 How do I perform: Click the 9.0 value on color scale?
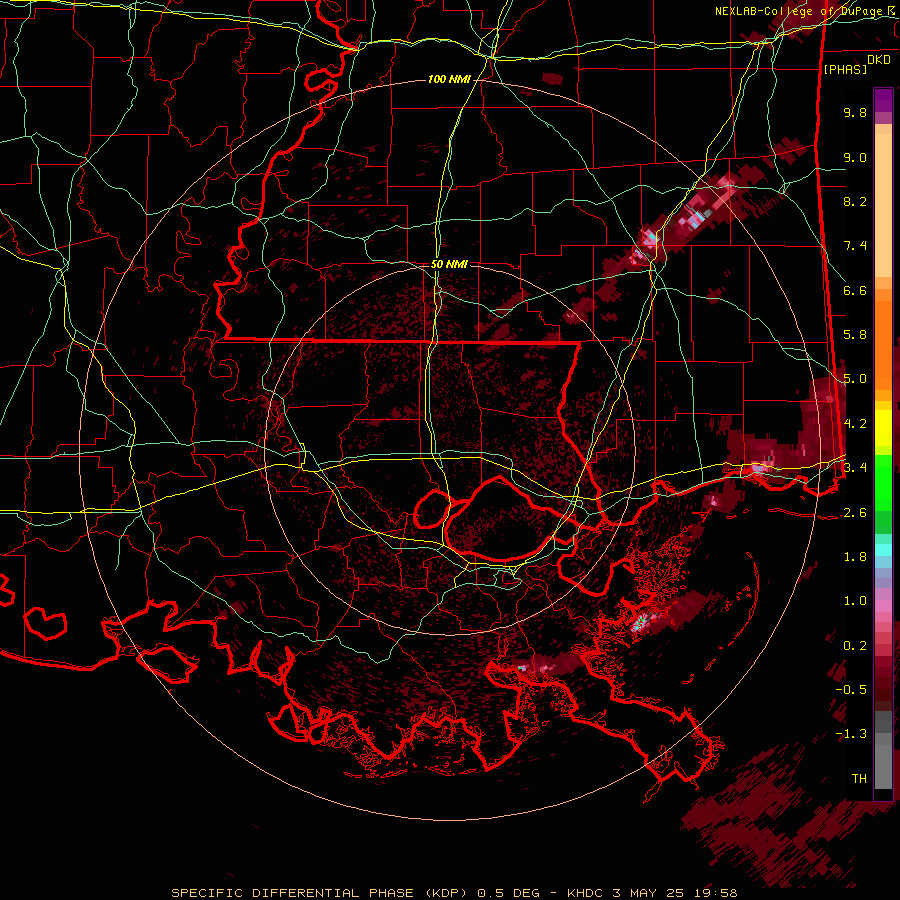pyautogui.click(x=855, y=157)
